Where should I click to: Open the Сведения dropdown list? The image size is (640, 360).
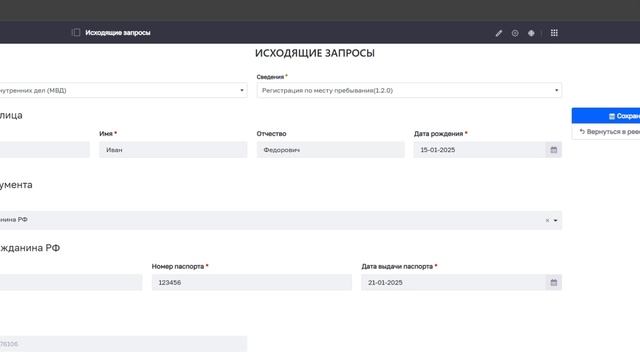[x=409, y=90]
